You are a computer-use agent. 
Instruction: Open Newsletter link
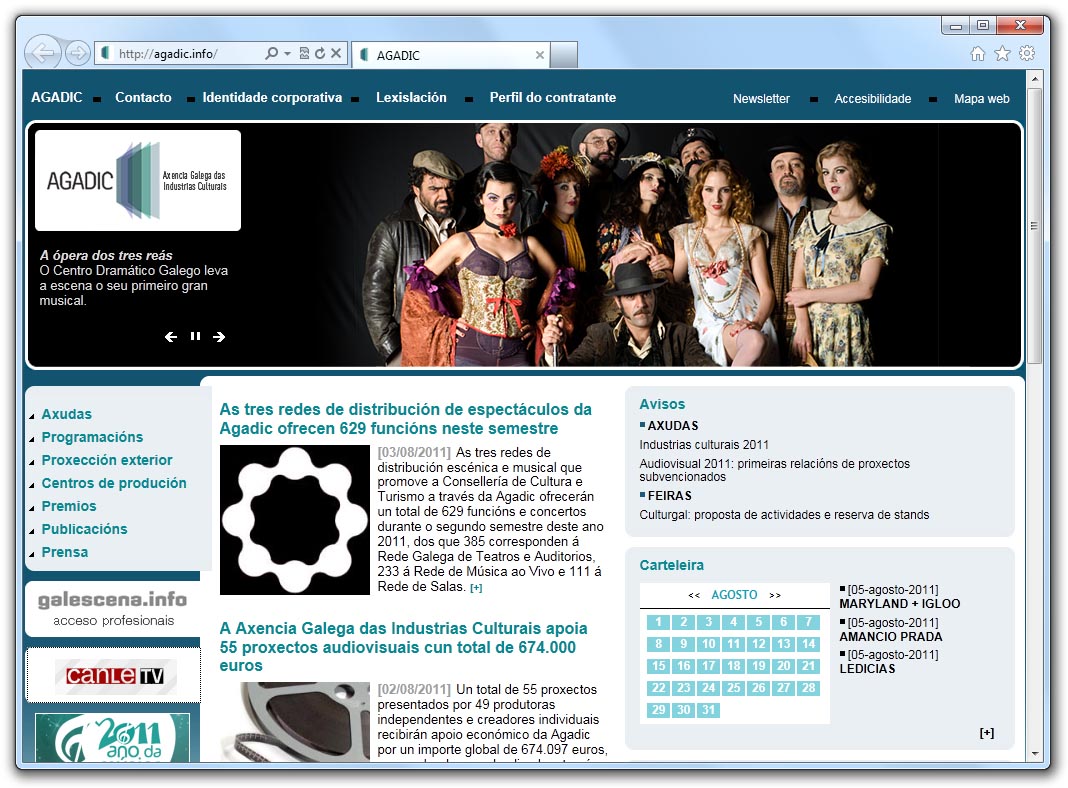point(761,99)
